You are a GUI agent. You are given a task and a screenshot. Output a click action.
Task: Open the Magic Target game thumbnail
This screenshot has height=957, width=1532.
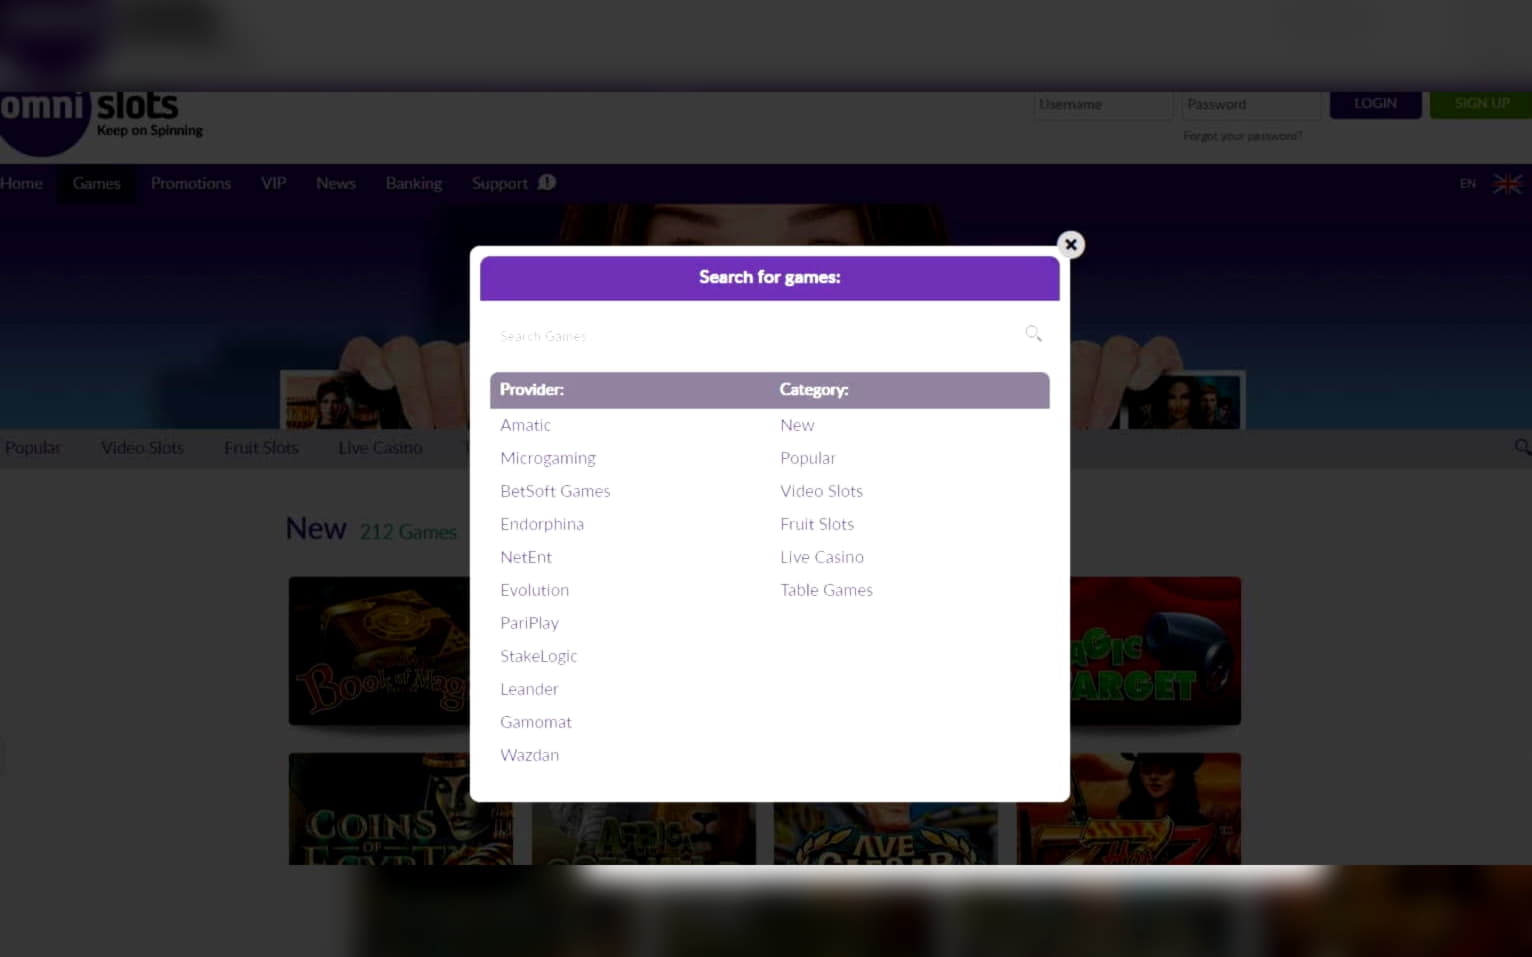click(x=1156, y=651)
